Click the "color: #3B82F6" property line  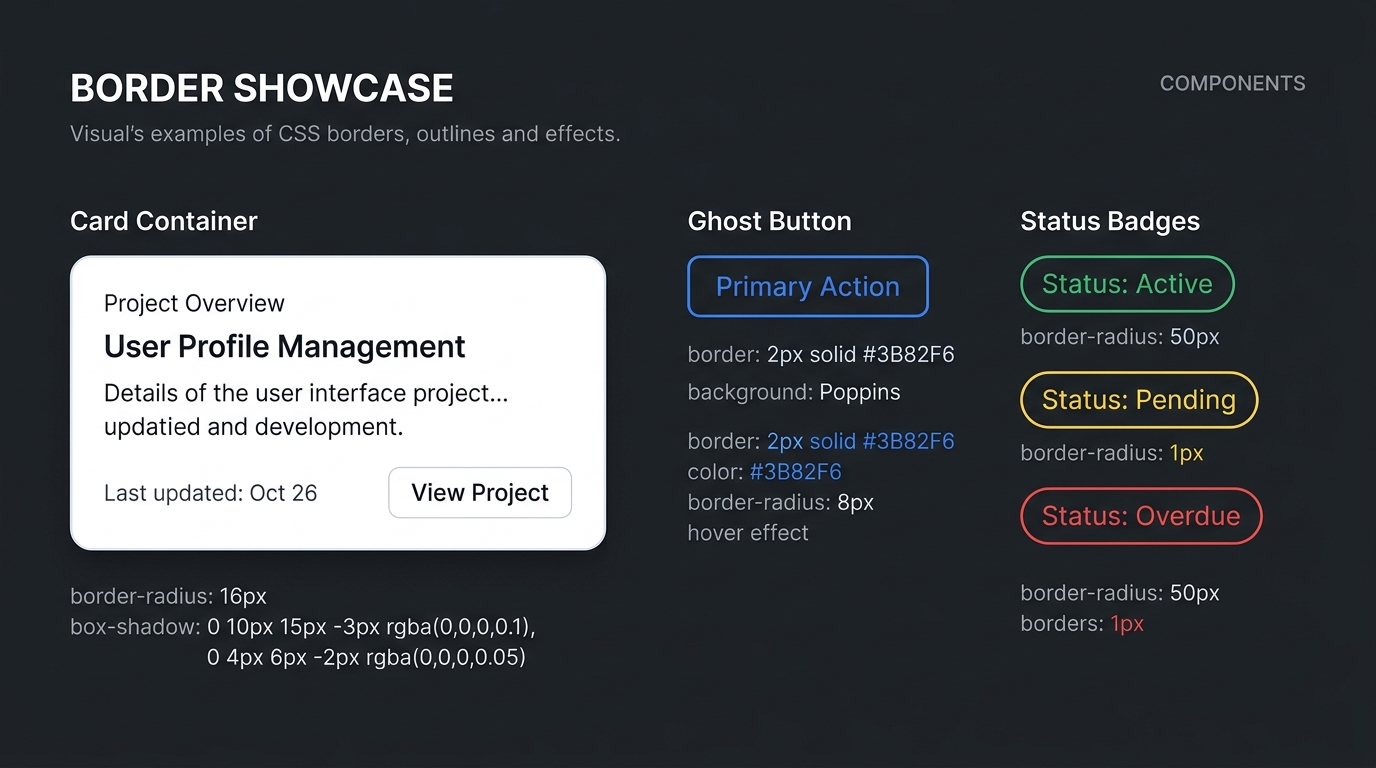(765, 471)
